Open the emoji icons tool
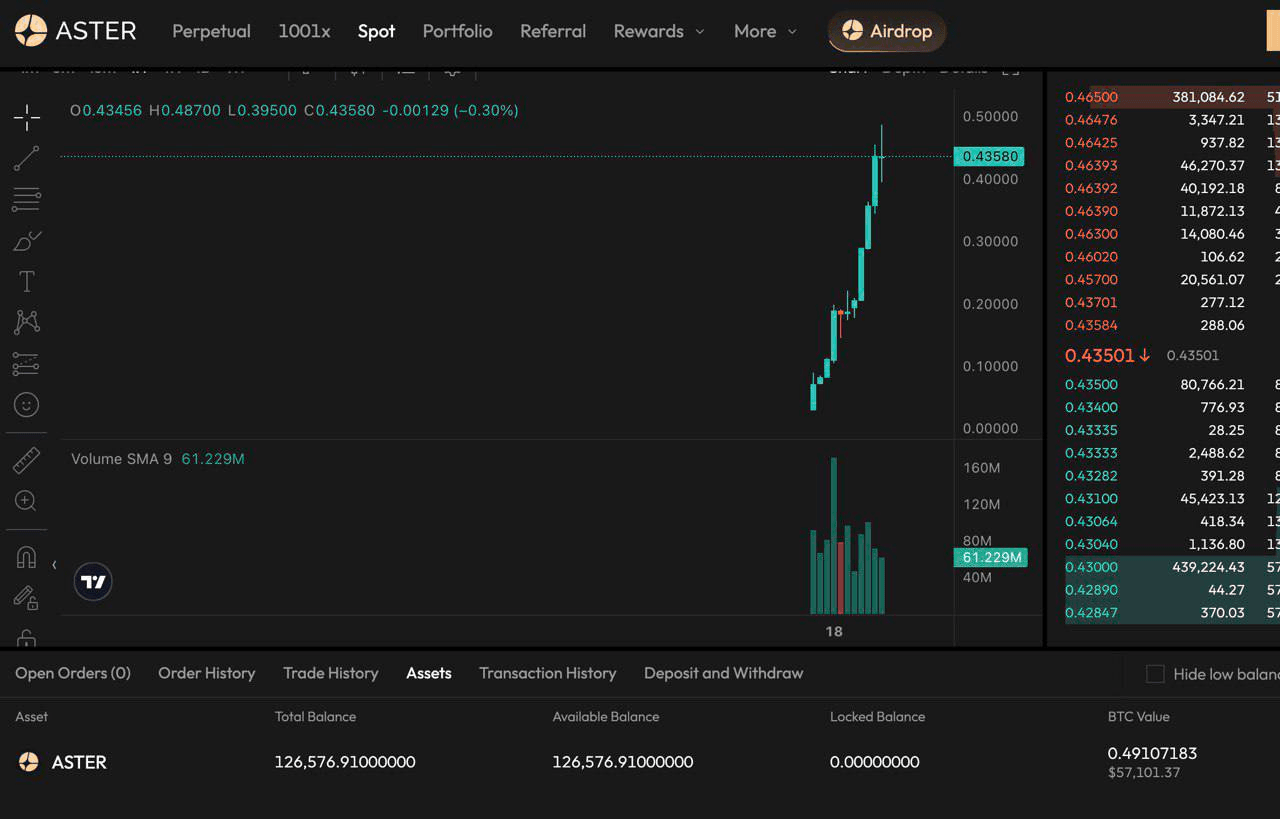The image size is (1280, 819). [27, 405]
